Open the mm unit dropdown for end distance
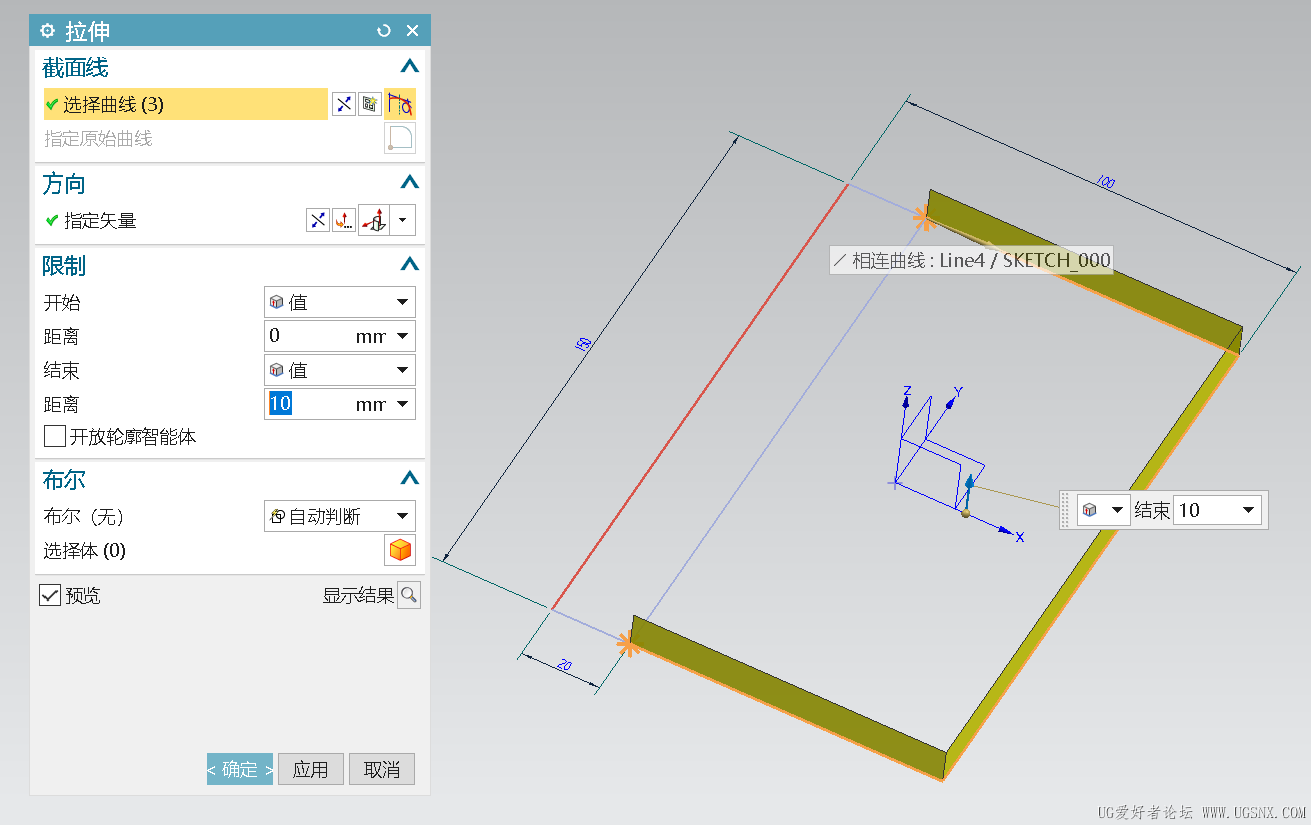Viewport: 1311px width, 825px height. click(x=402, y=404)
